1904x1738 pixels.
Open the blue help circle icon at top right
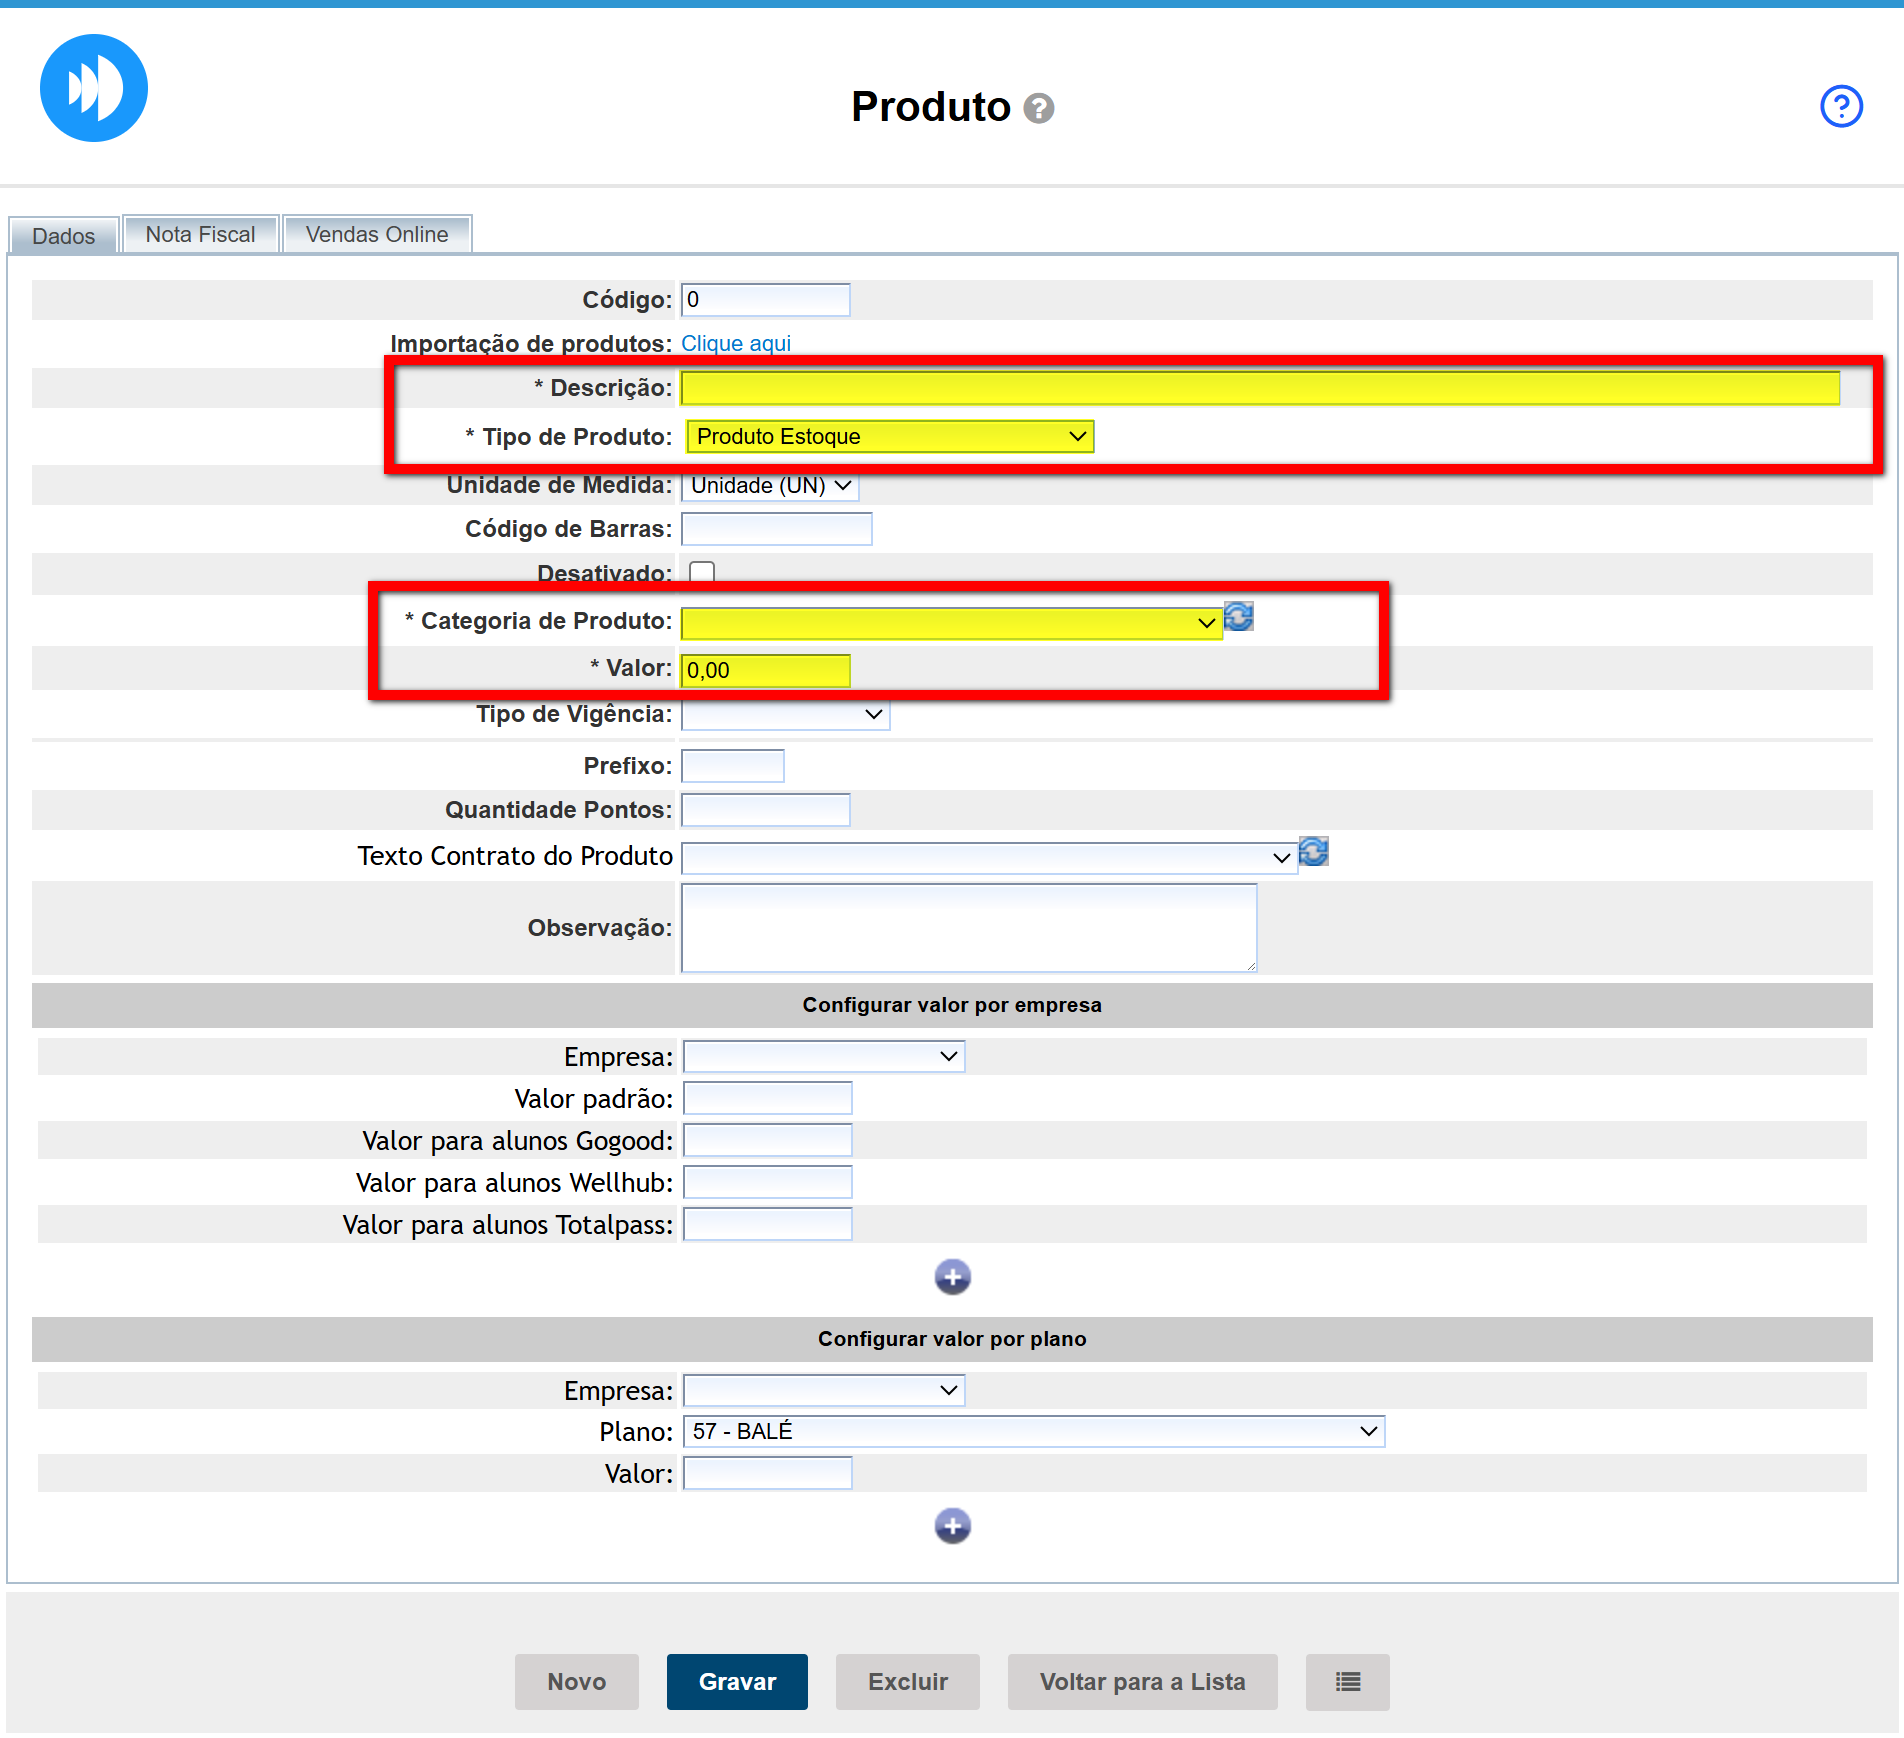point(1840,106)
